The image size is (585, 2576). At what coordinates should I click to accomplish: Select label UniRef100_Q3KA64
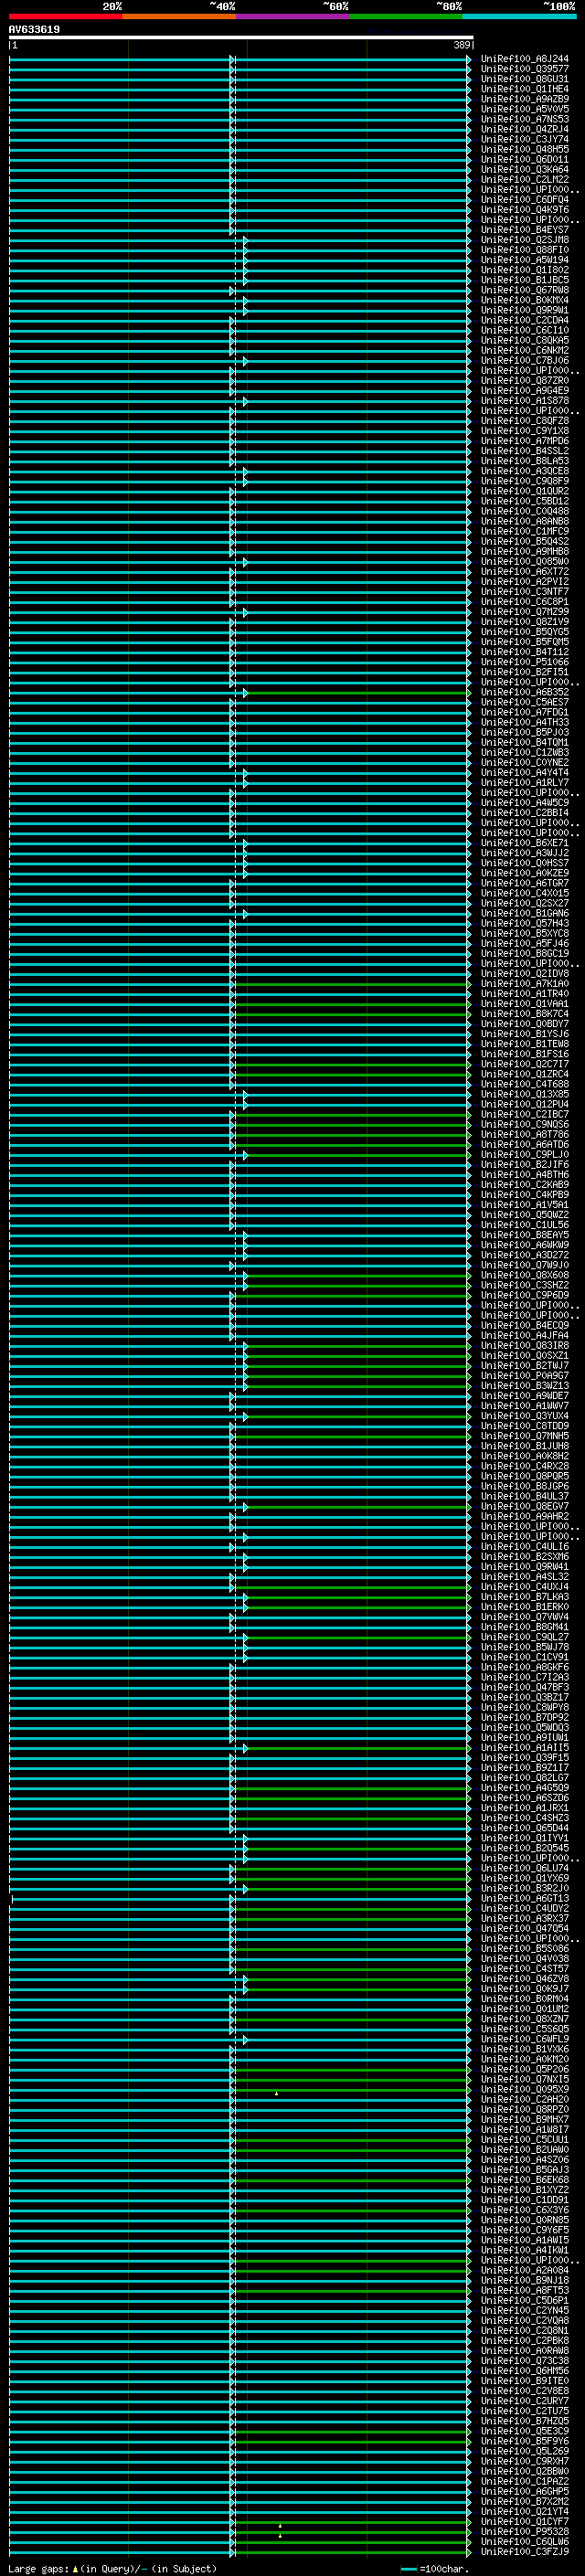coord(525,169)
